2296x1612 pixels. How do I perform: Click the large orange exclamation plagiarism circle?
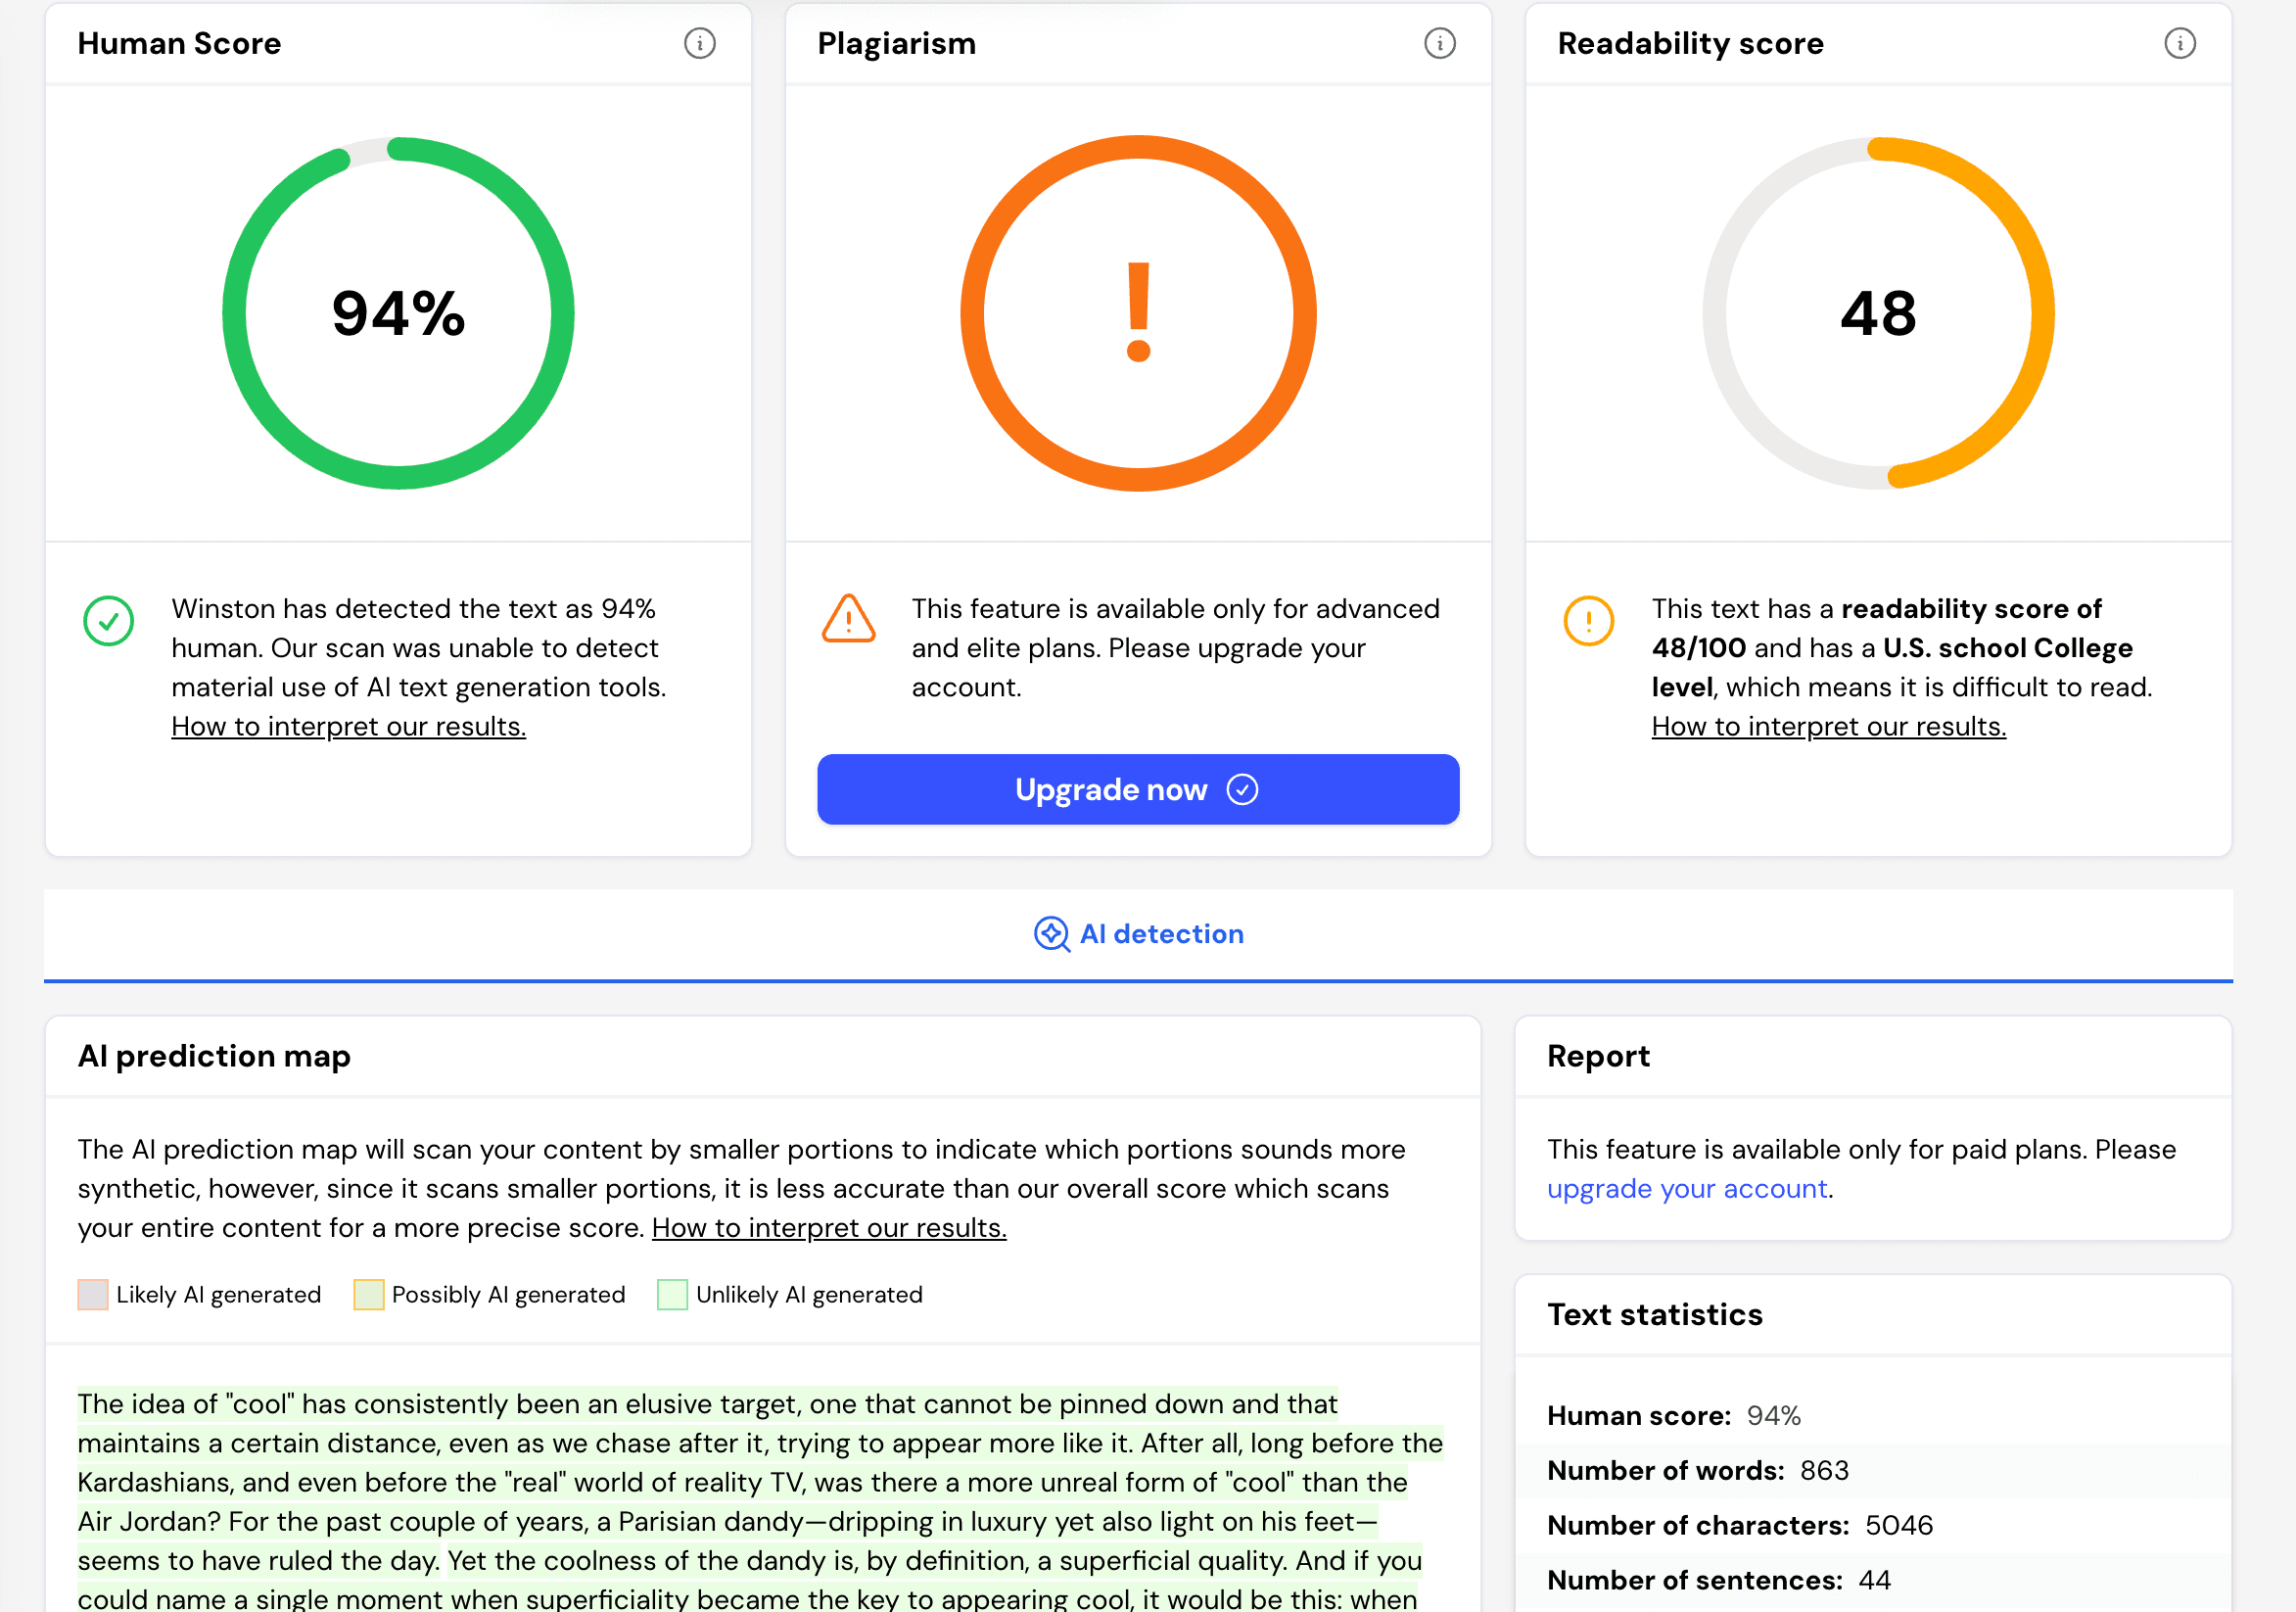point(1138,313)
